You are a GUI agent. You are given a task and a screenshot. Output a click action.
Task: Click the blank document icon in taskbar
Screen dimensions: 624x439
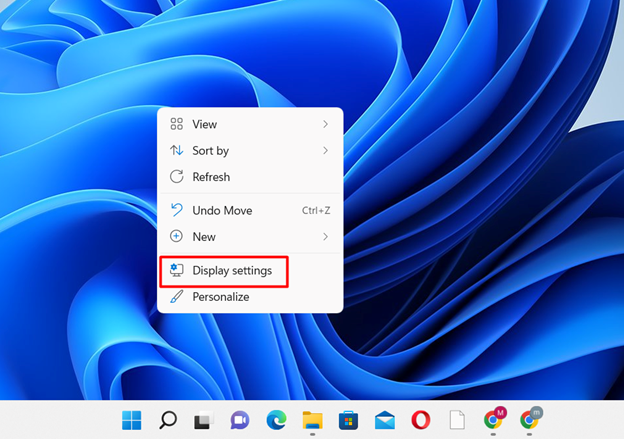pyautogui.click(x=457, y=420)
